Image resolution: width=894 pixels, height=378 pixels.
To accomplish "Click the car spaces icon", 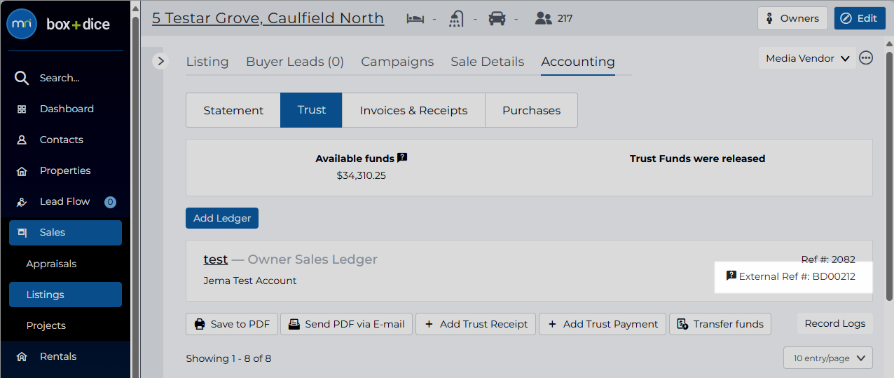I will pos(497,19).
